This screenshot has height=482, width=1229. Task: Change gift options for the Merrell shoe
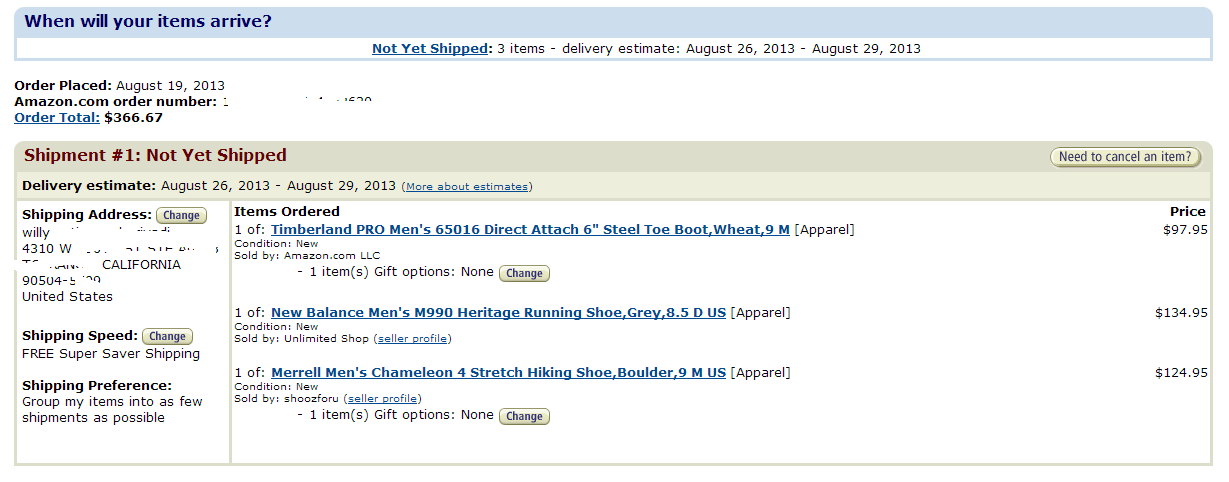pos(524,416)
